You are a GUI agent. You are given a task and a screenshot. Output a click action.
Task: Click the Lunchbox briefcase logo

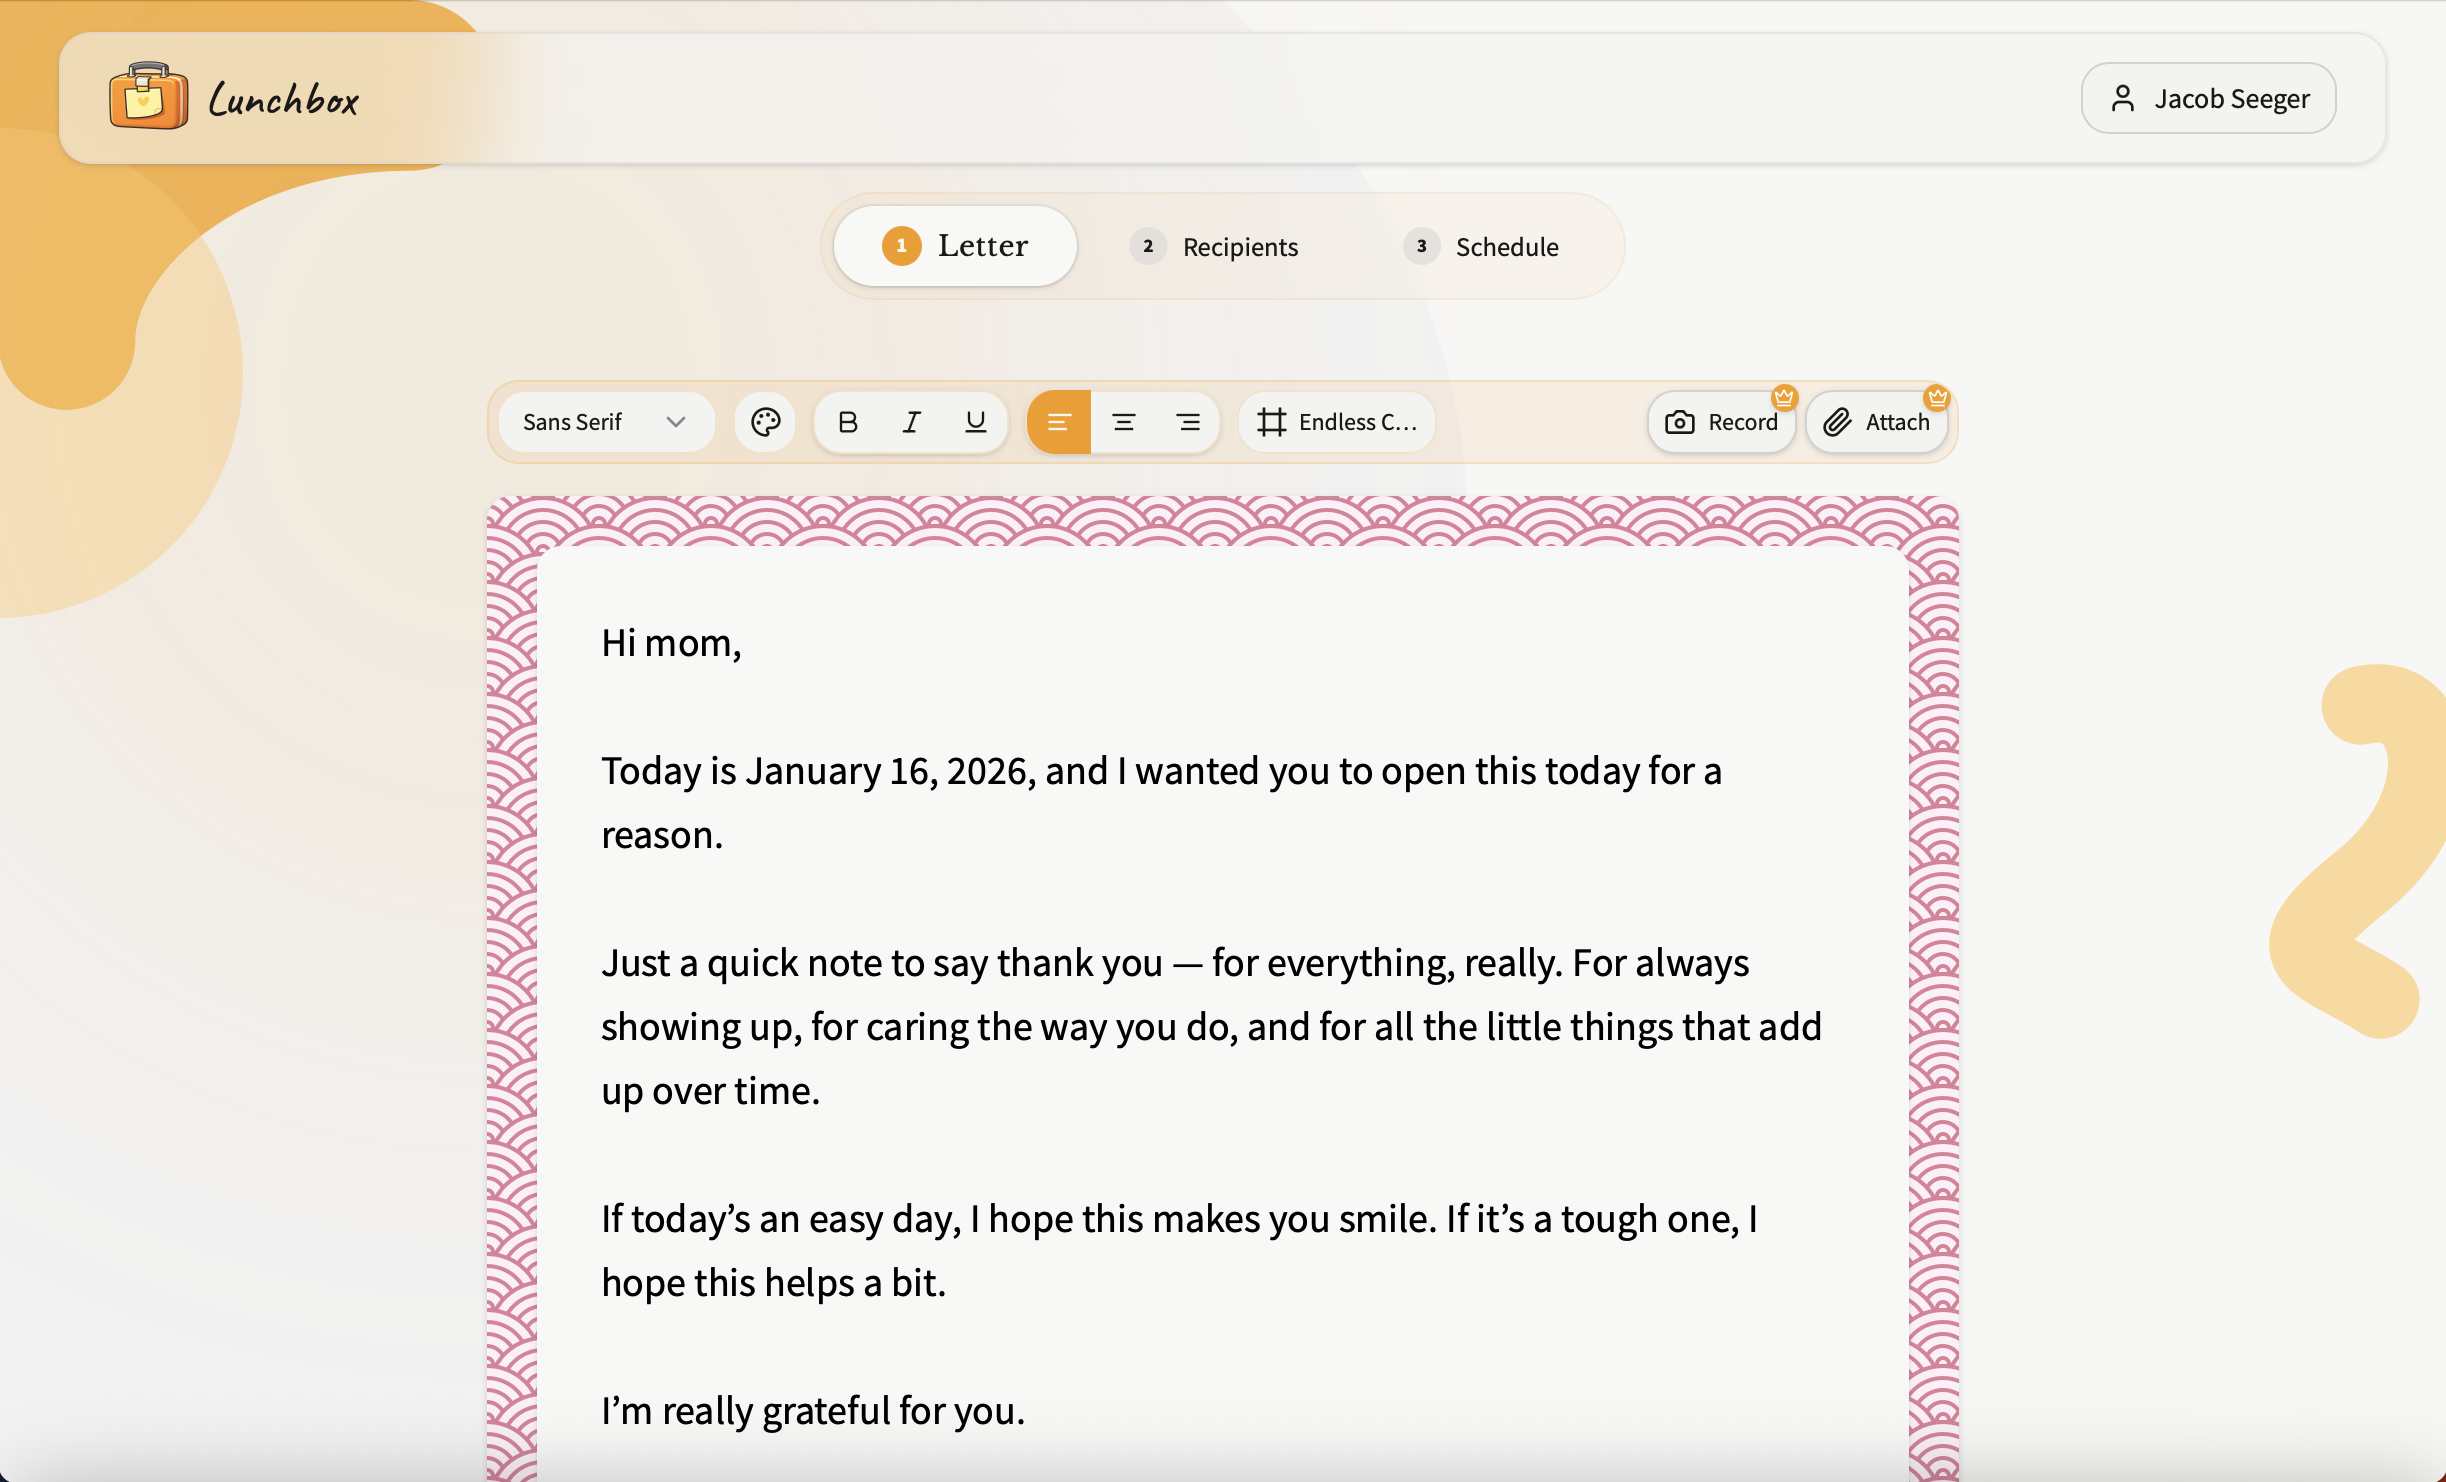click(x=148, y=97)
